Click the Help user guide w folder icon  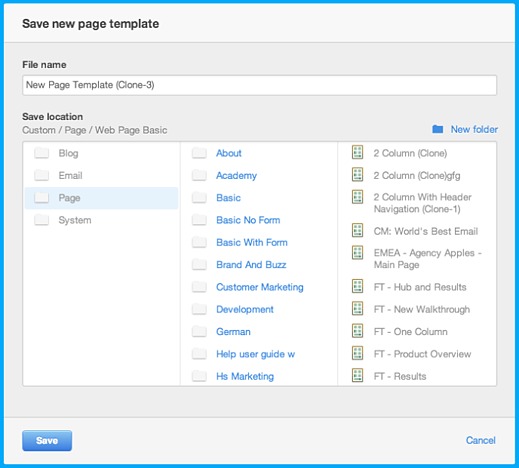(x=199, y=354)
